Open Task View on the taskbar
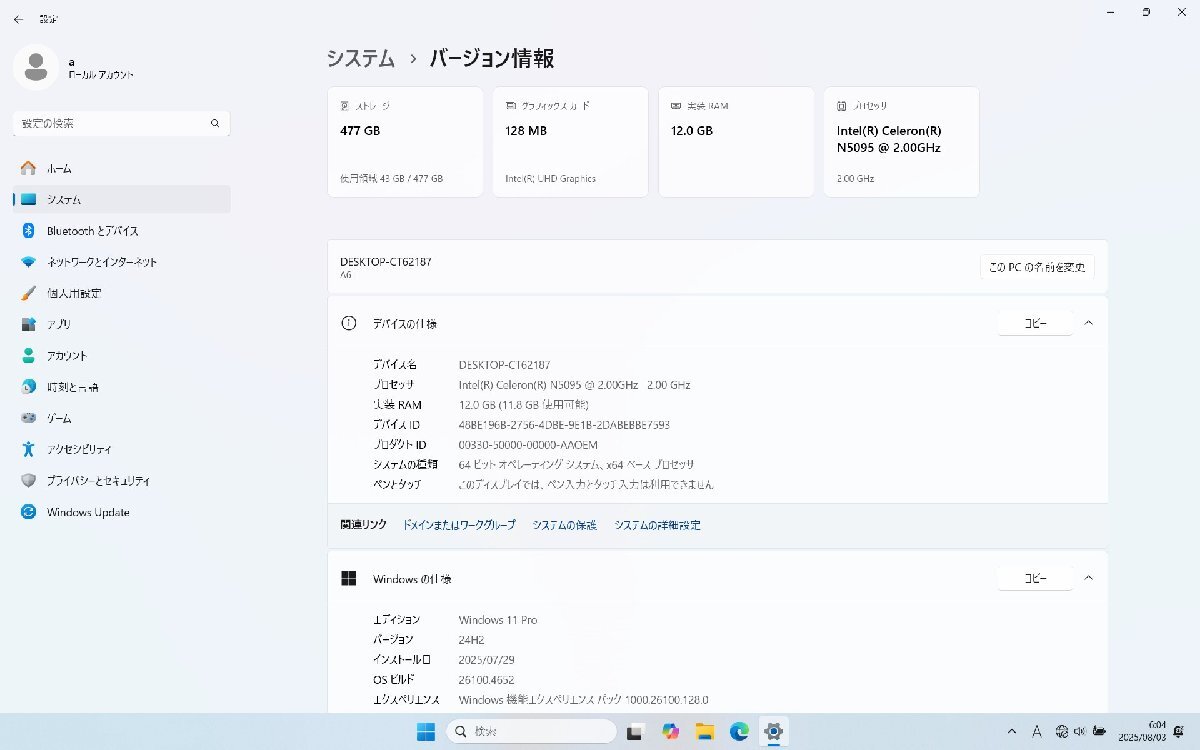Screen dimensions: 1200x750 634,731
